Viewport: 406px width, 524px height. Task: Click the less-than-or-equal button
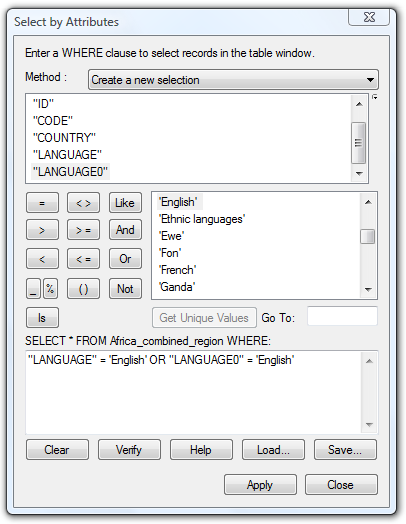pos(84,259)
